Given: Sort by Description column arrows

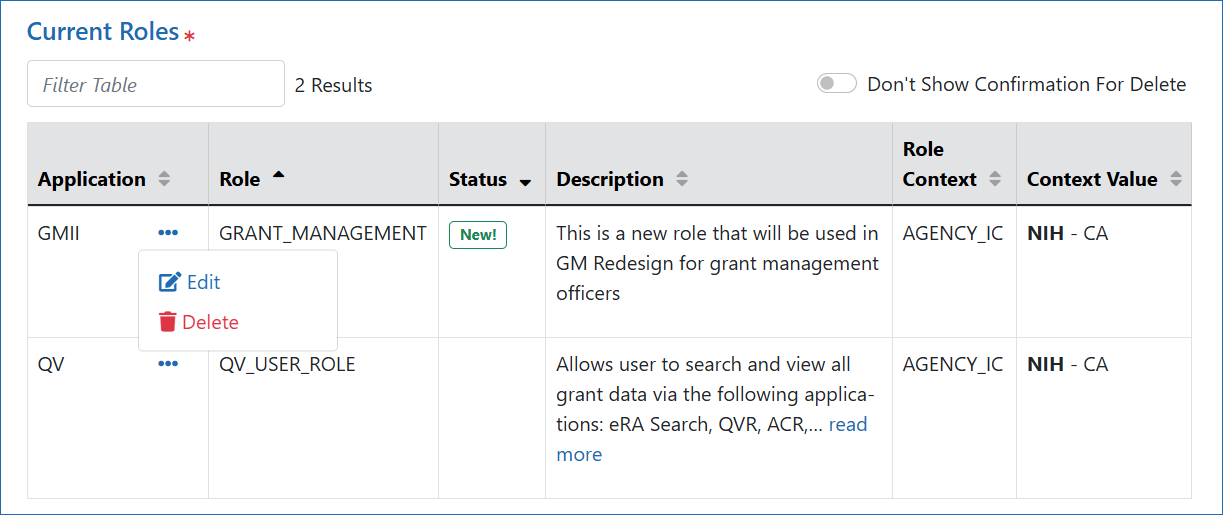Looking at the screenshot, I should (682, 179).
